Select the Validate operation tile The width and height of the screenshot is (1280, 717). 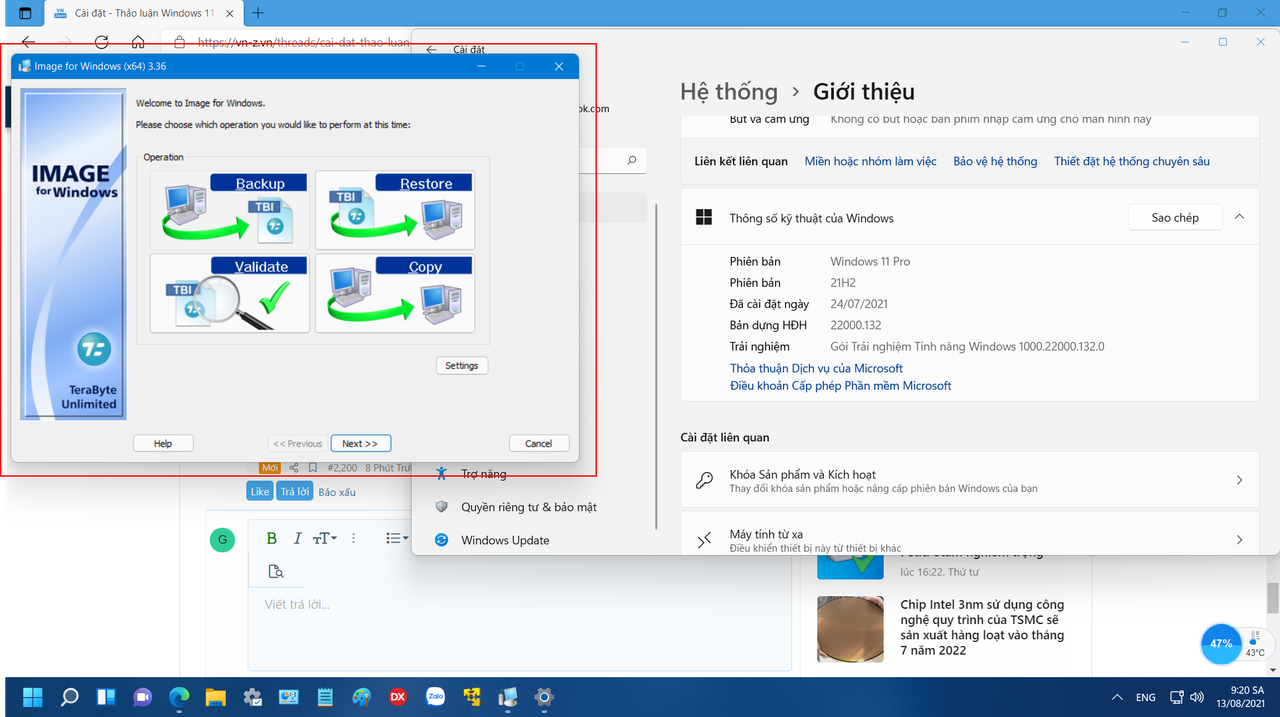tap(230, 293)
